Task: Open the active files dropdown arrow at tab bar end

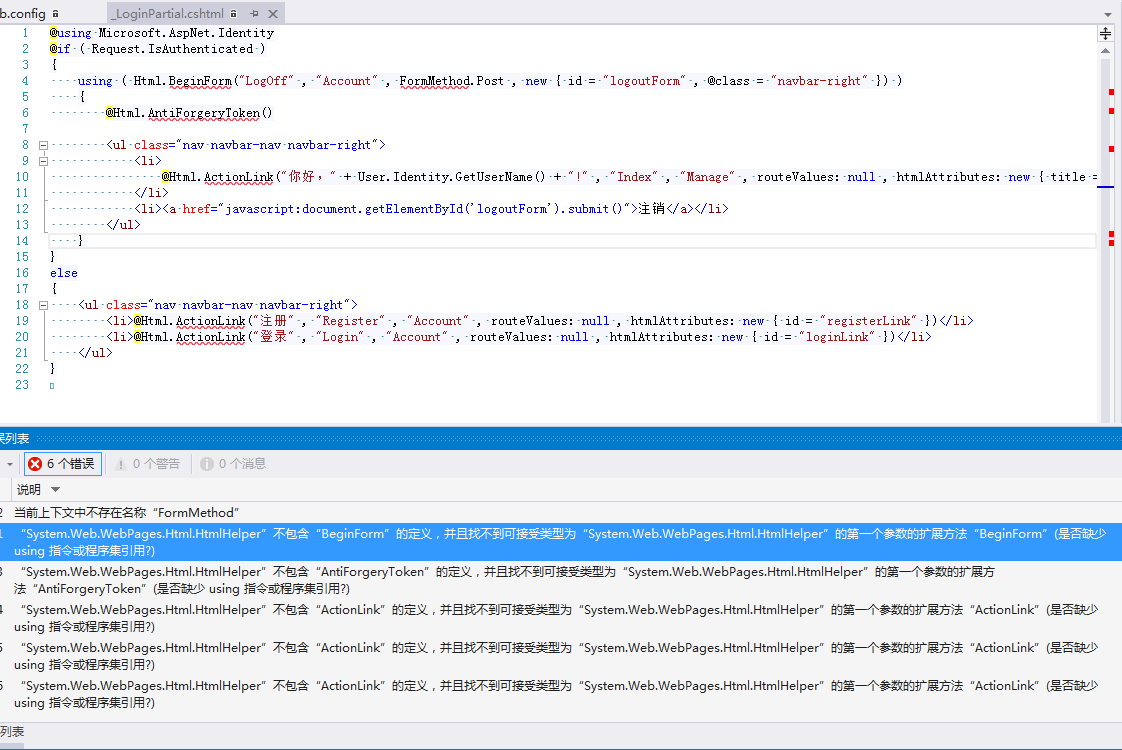Action: 1108,14
